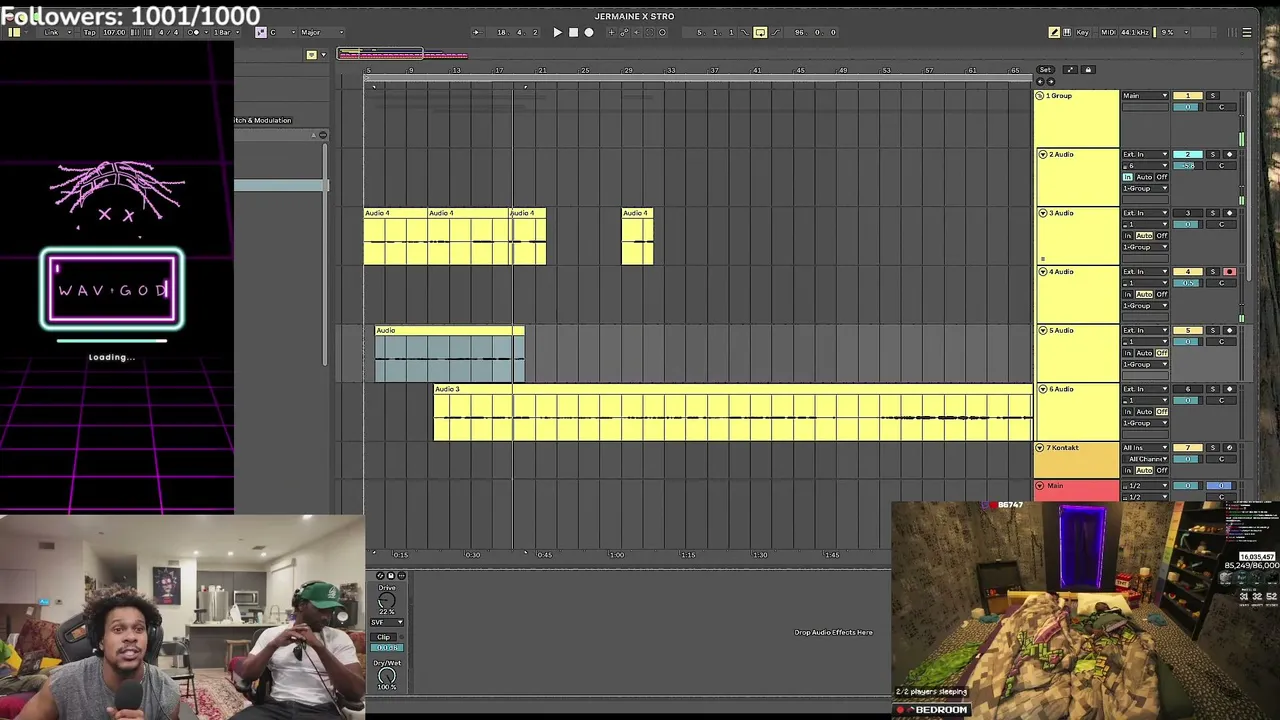Click the Tap tempo button
The width and height of the screenshot is (1280, 720).
89,32
